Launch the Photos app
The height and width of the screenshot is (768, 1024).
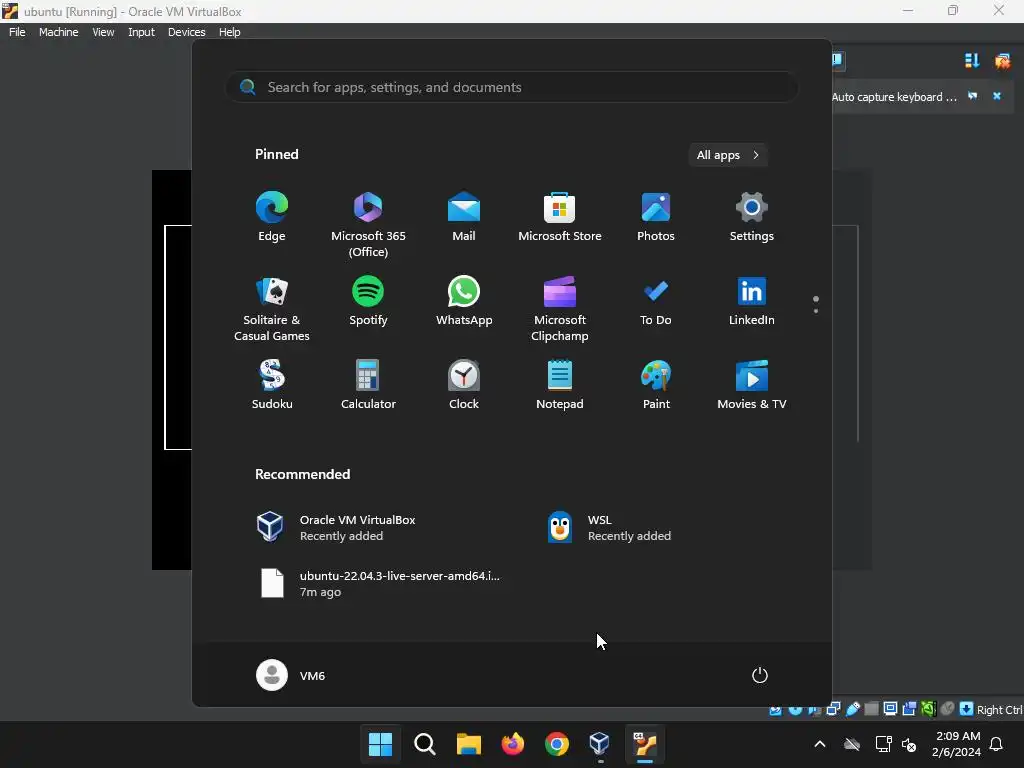(x=656, y=217)
